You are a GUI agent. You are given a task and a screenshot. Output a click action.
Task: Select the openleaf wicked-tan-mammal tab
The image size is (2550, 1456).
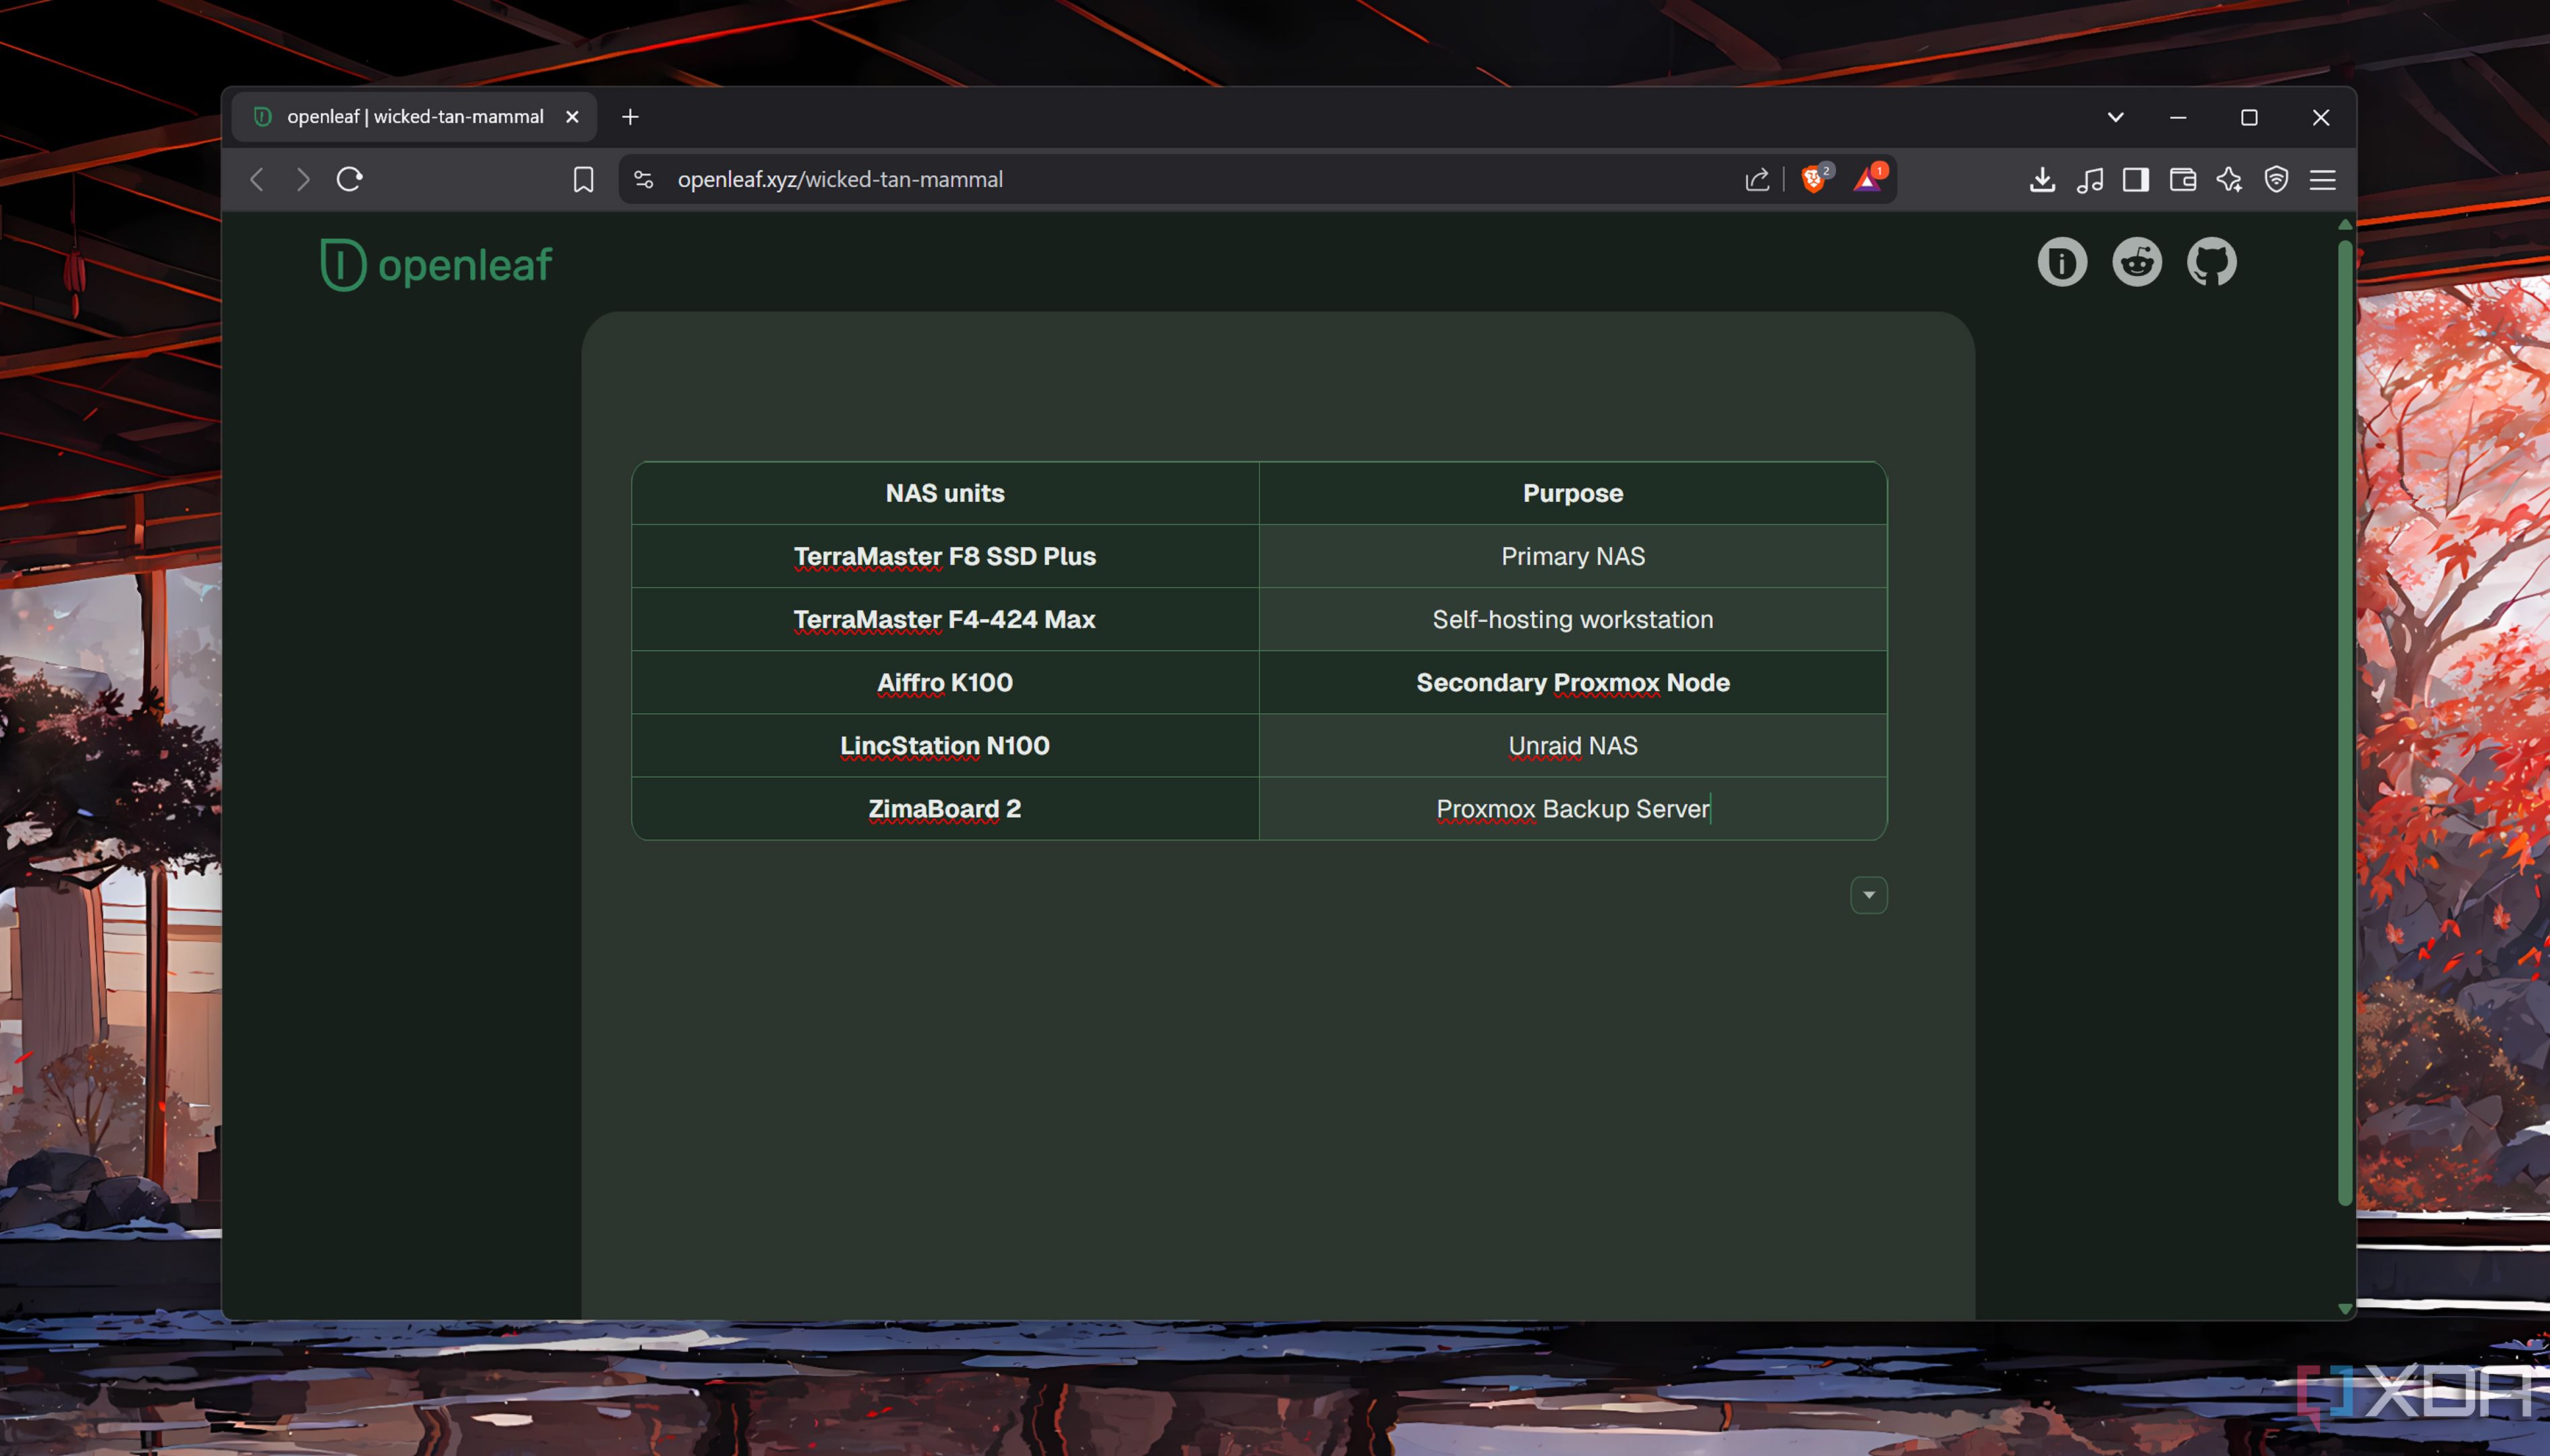tap(414, 117)
